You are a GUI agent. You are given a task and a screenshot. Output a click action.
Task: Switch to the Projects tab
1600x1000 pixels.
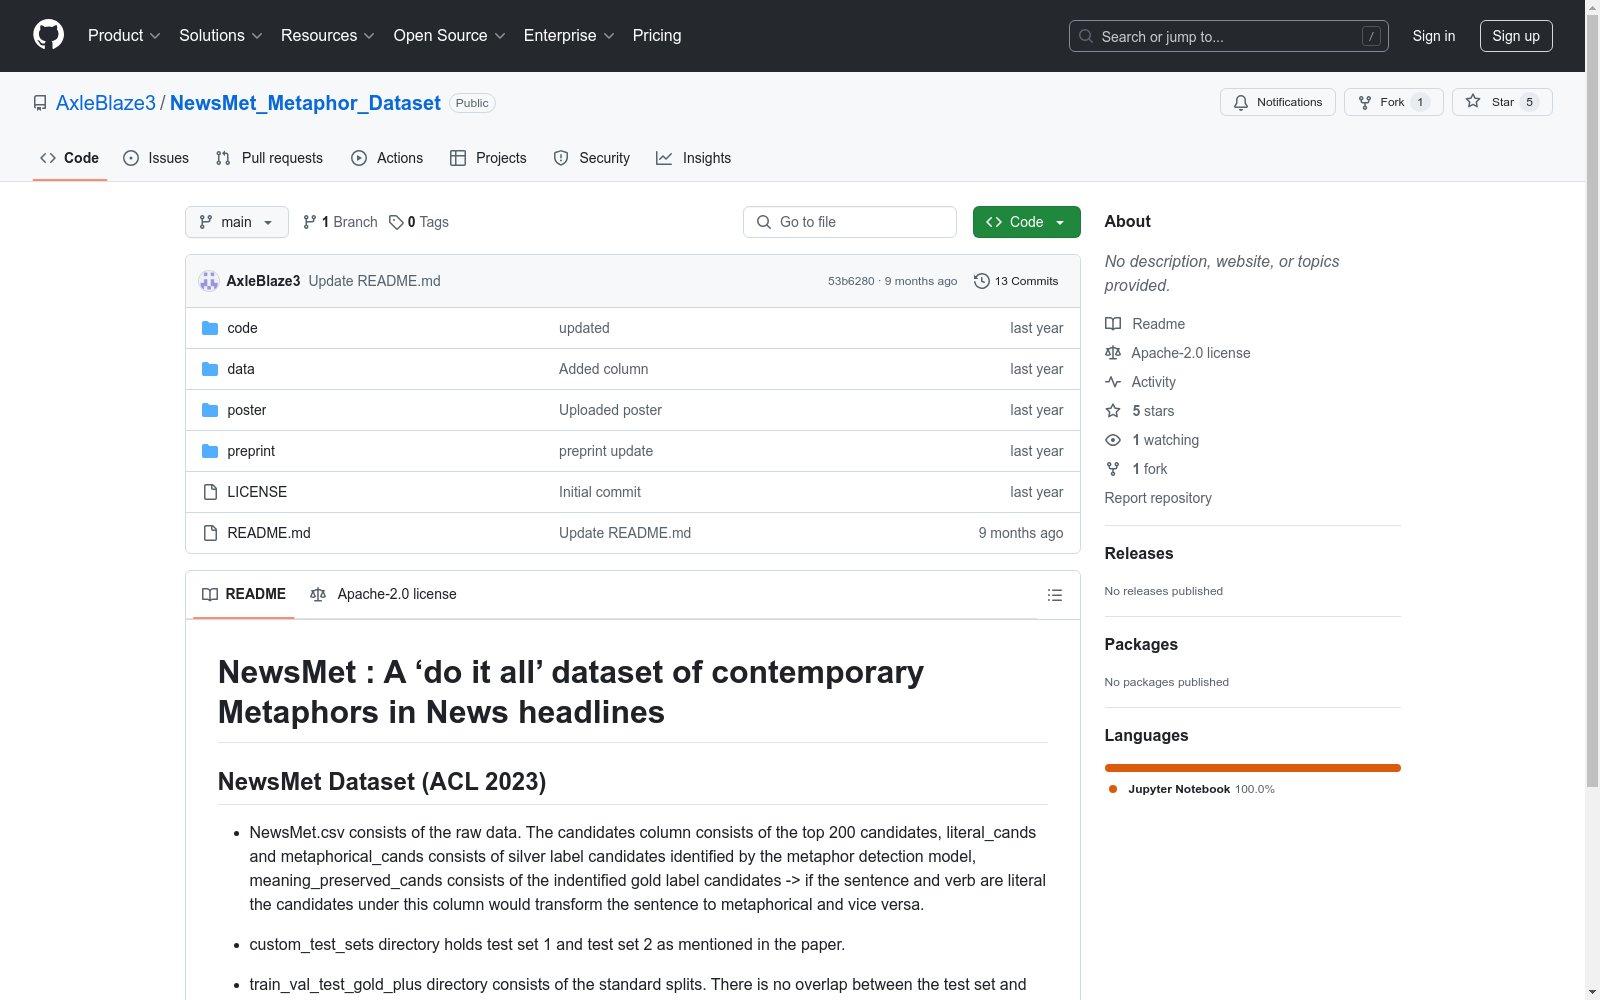pyautogui.click(x=488, y=158)
